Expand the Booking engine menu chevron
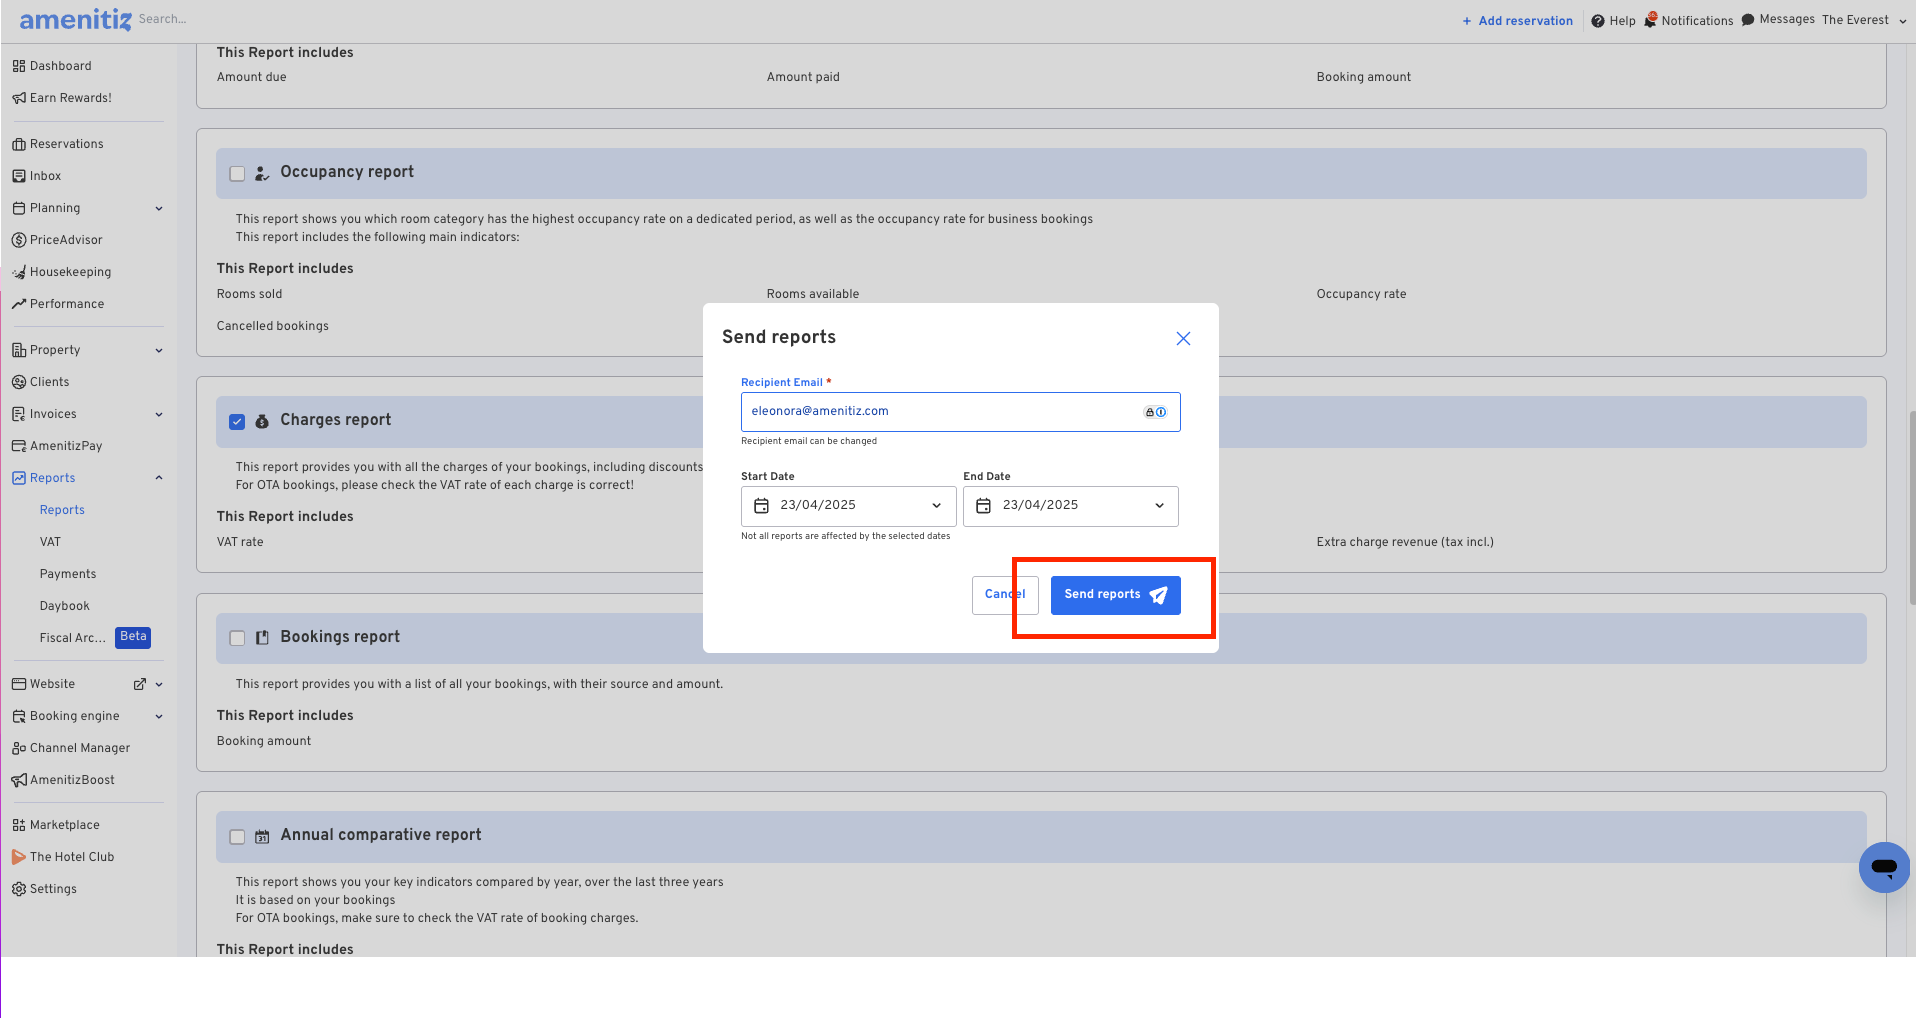Viewport: 1916px width, 1018px height. 159,717
